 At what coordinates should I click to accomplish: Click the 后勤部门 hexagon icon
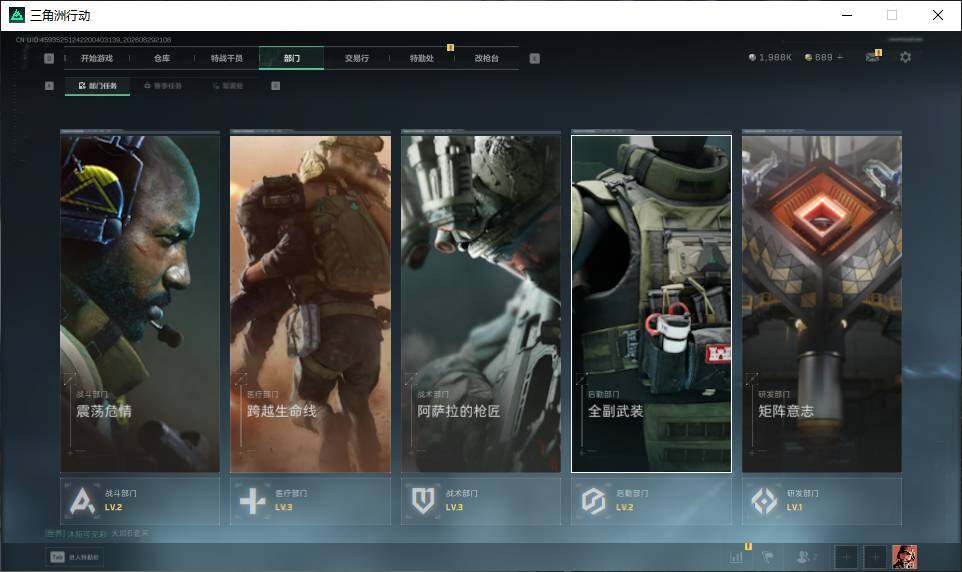coord(593,501)
